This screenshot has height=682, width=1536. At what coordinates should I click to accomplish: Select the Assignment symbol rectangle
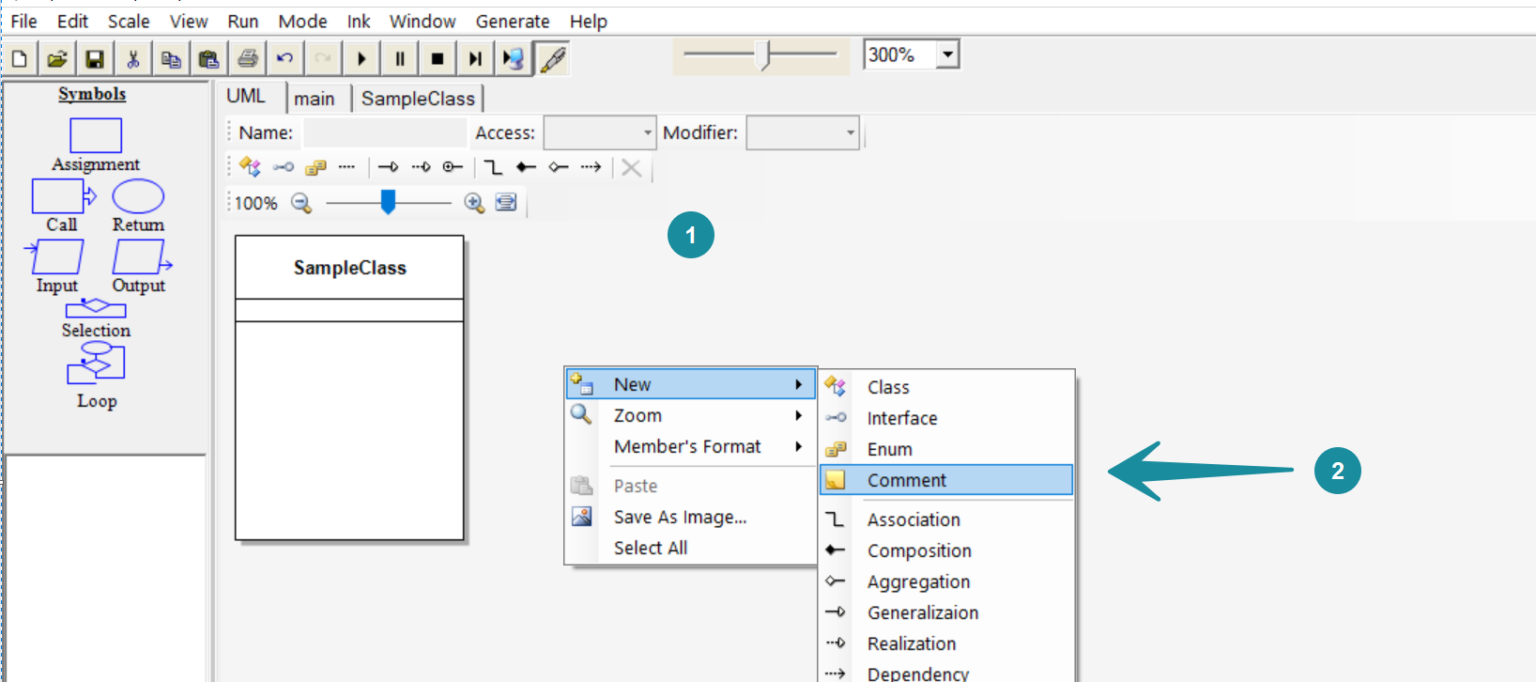pyautogui.click(x=96, y=135)
